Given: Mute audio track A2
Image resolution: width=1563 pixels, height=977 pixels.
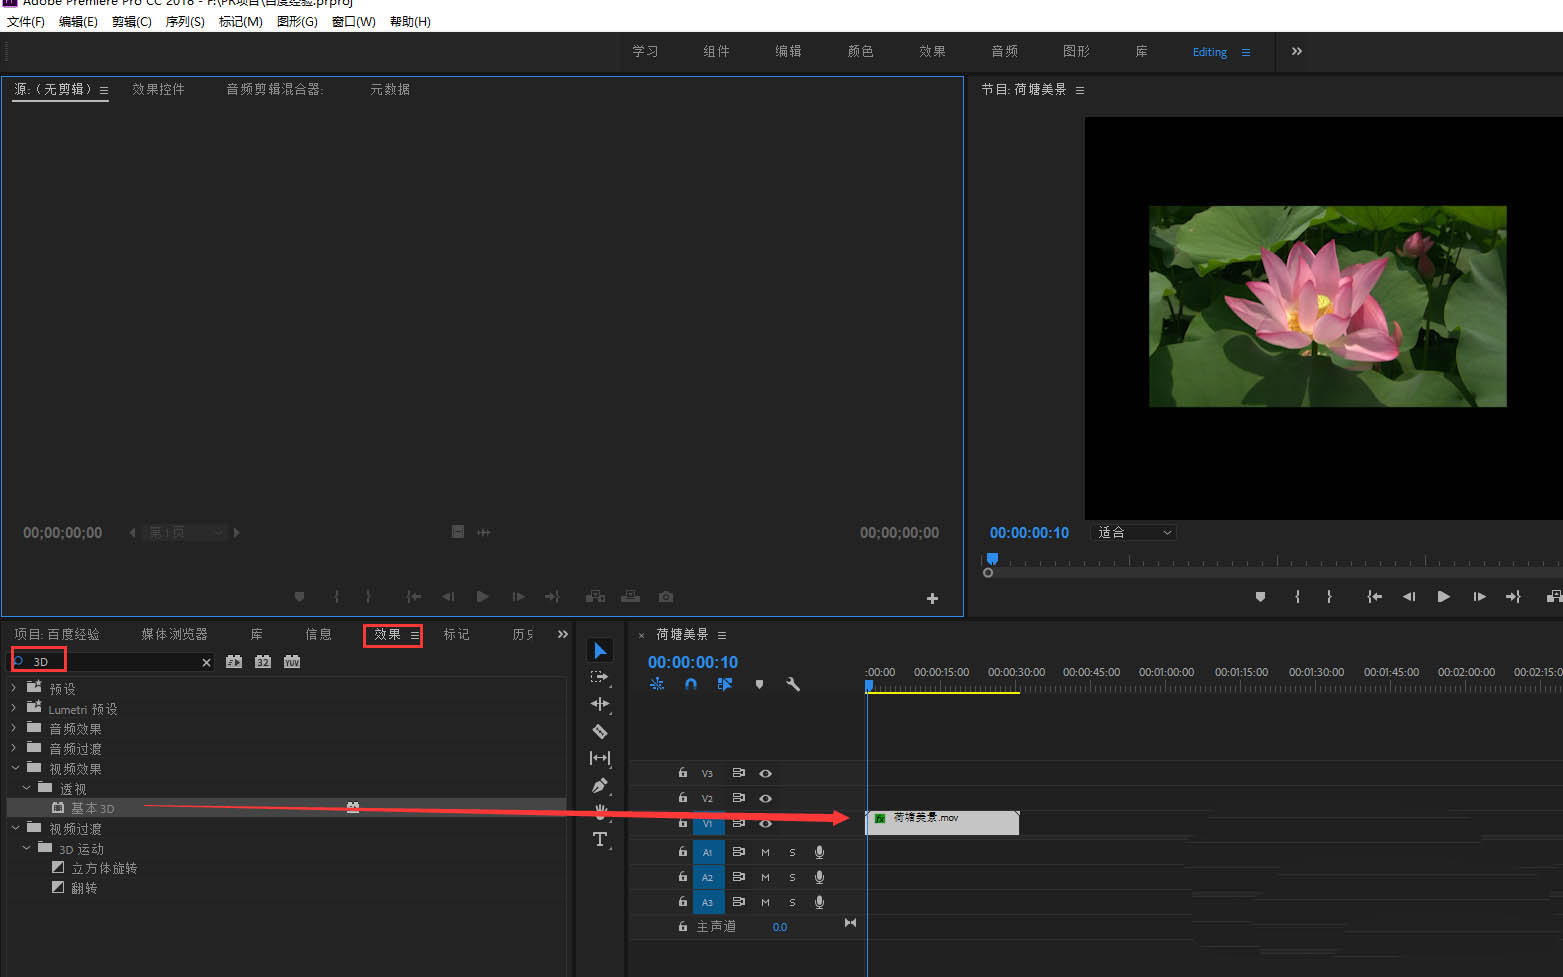Looking at the screenshot, I should 765,877.
